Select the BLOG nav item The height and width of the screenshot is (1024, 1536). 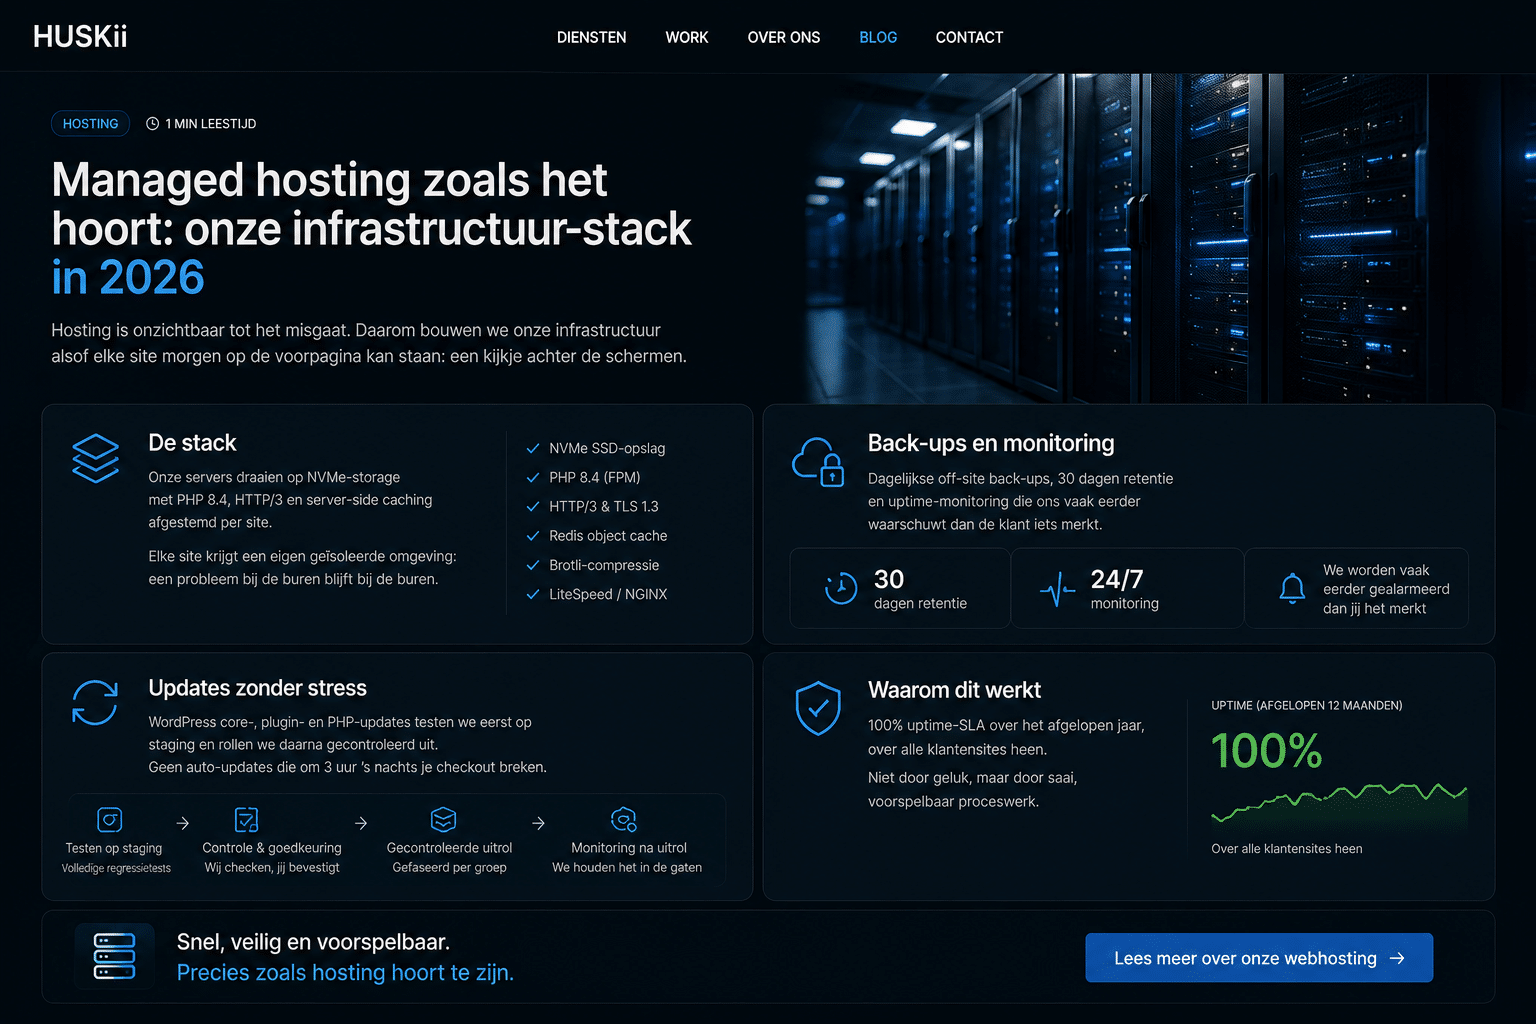point(878,37)
